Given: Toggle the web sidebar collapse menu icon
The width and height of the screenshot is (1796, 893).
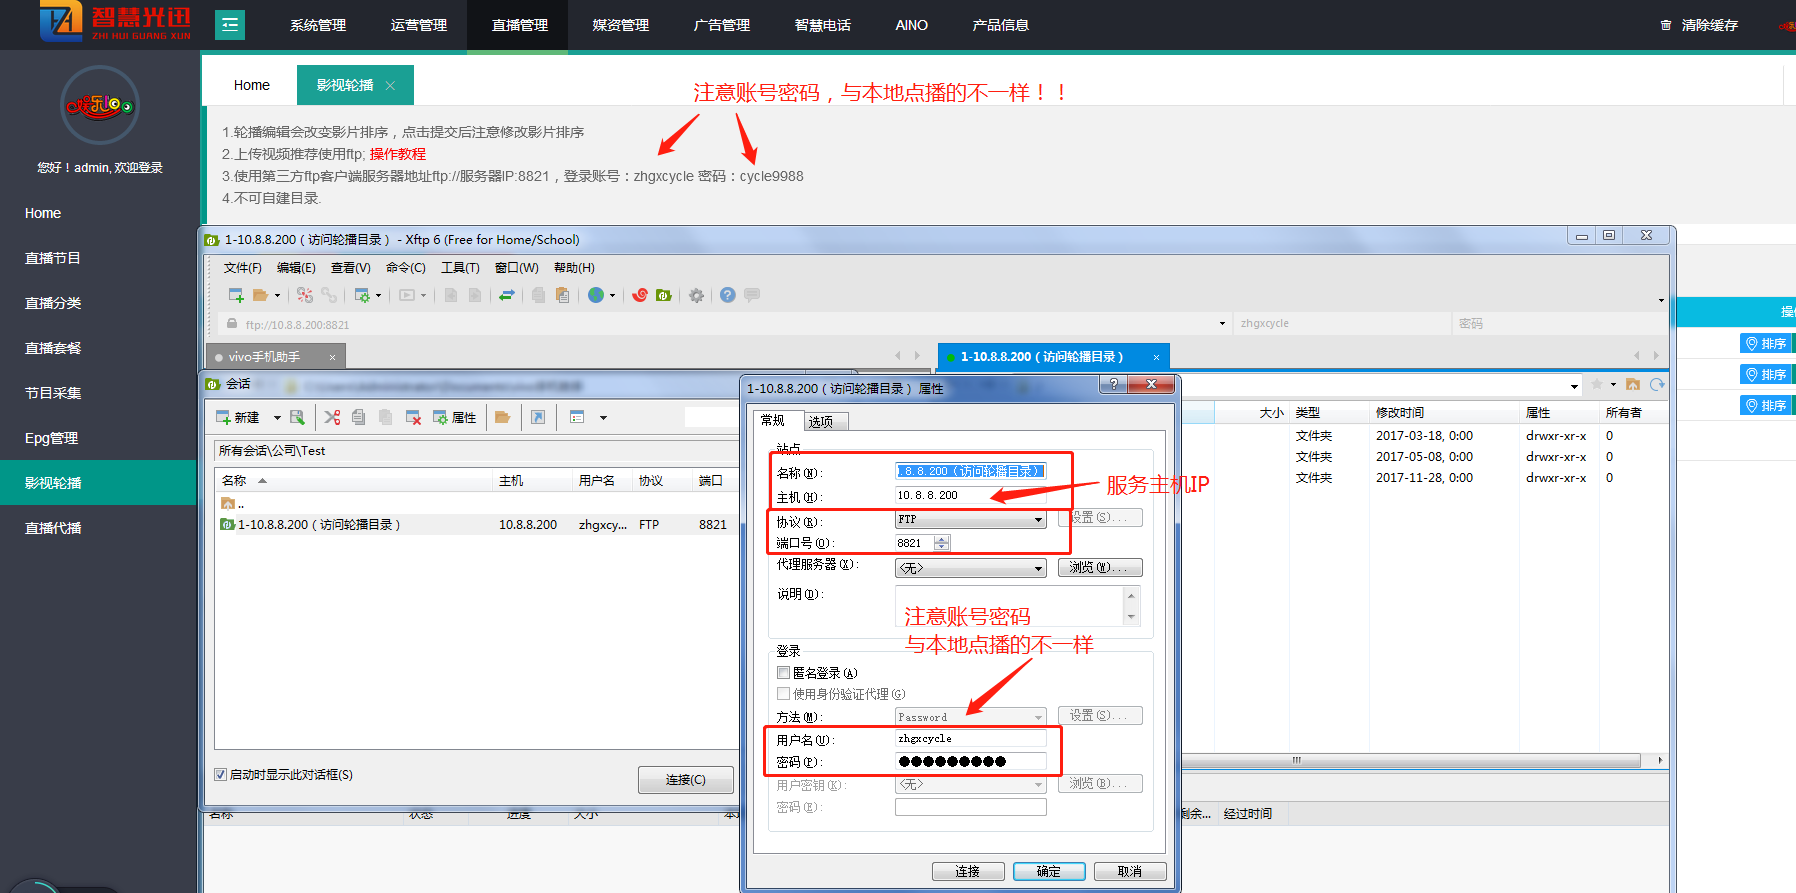Looking at the screenshot, I should (230, 25).
